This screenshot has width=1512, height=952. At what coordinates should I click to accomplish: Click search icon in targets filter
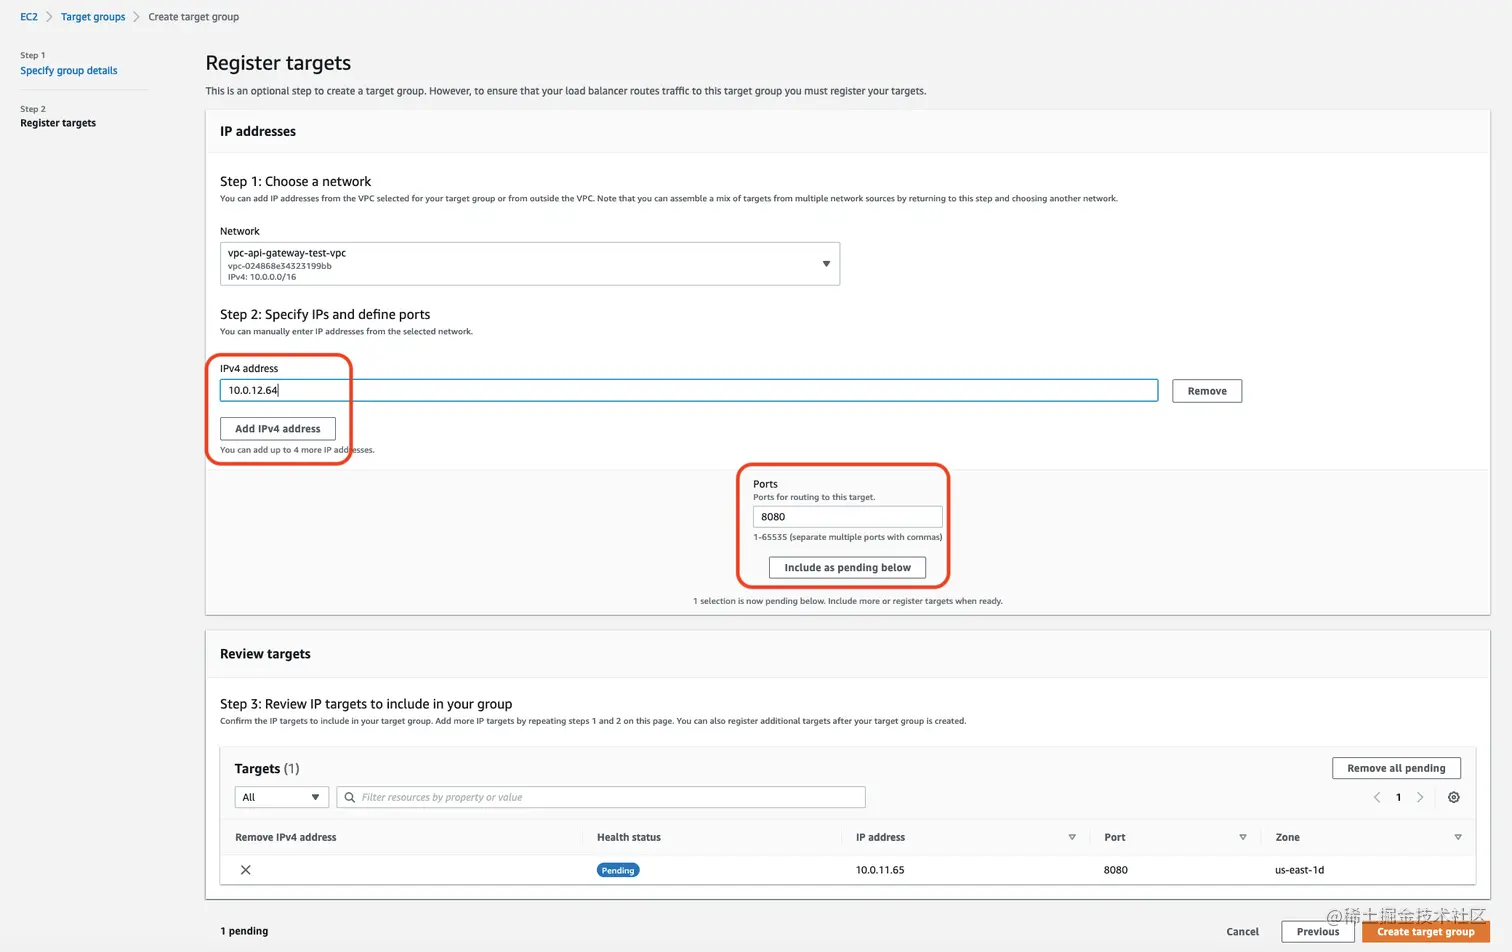coord(350,797)
